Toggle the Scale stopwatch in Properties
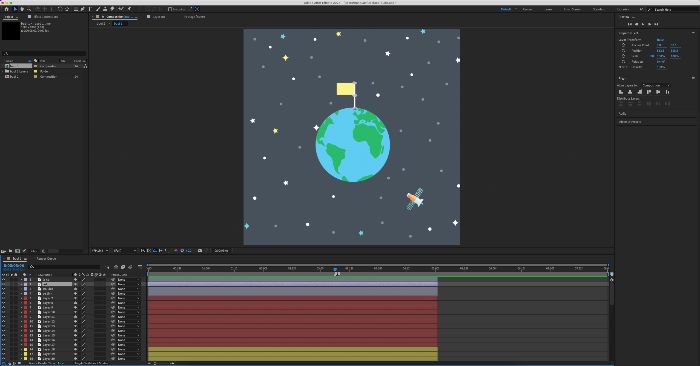 [x=624, y=56]
